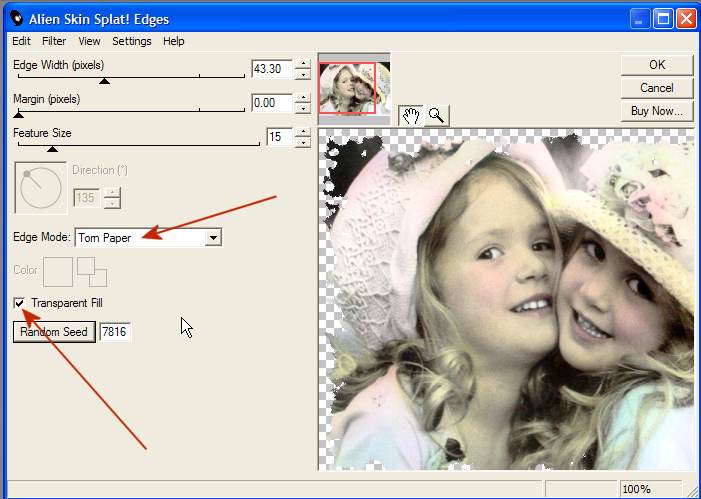Increase Edge Width with up arrow
701x499 pixels.
(x=303, y=64)
